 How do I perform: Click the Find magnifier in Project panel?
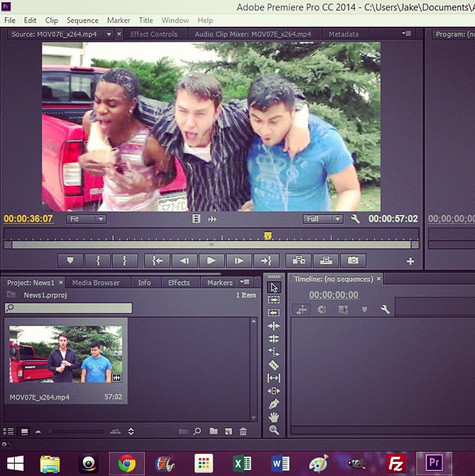(x=197, y=431)
